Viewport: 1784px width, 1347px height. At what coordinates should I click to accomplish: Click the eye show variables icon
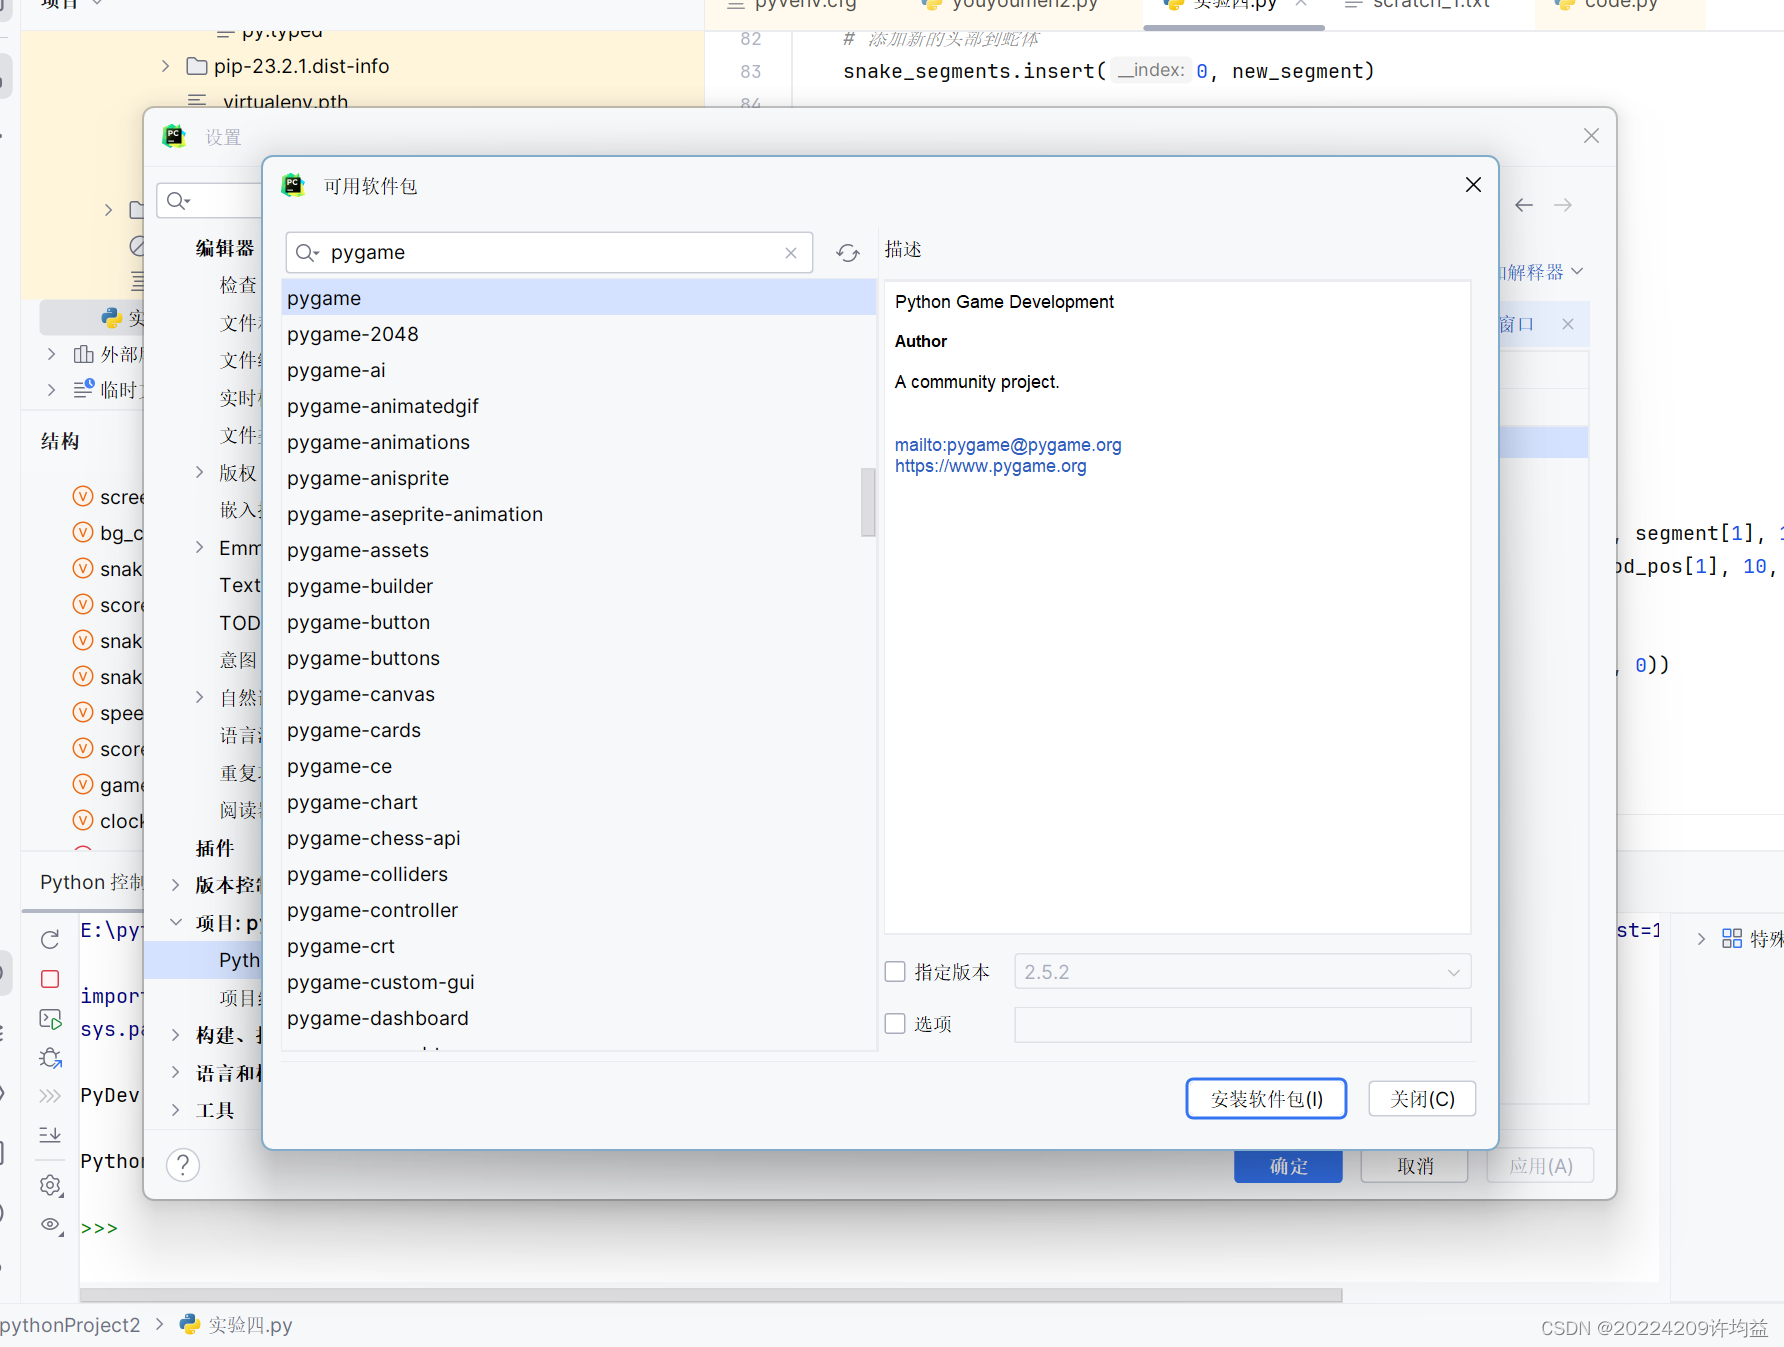click(50, 1225)
